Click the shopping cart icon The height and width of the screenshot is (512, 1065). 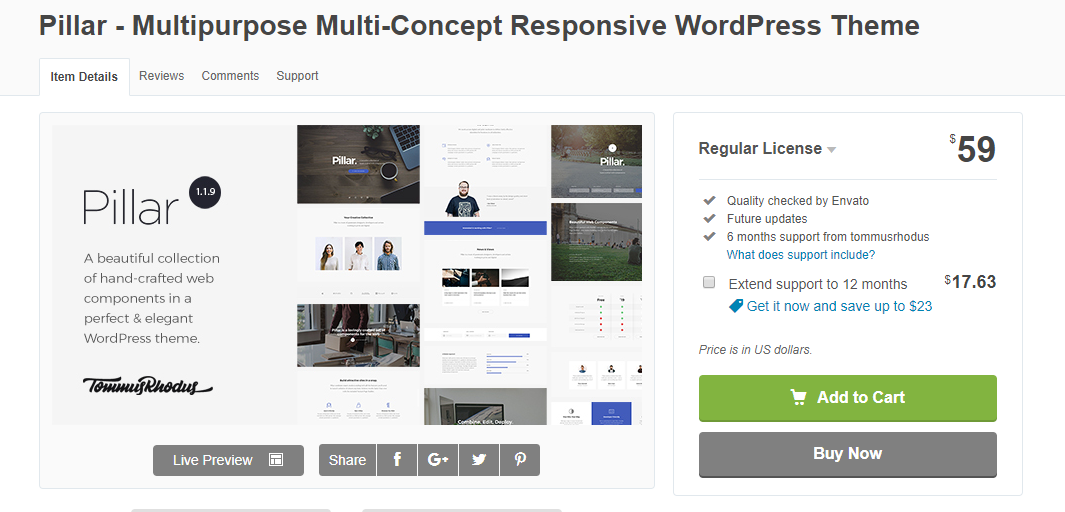(x=799, y=397)
